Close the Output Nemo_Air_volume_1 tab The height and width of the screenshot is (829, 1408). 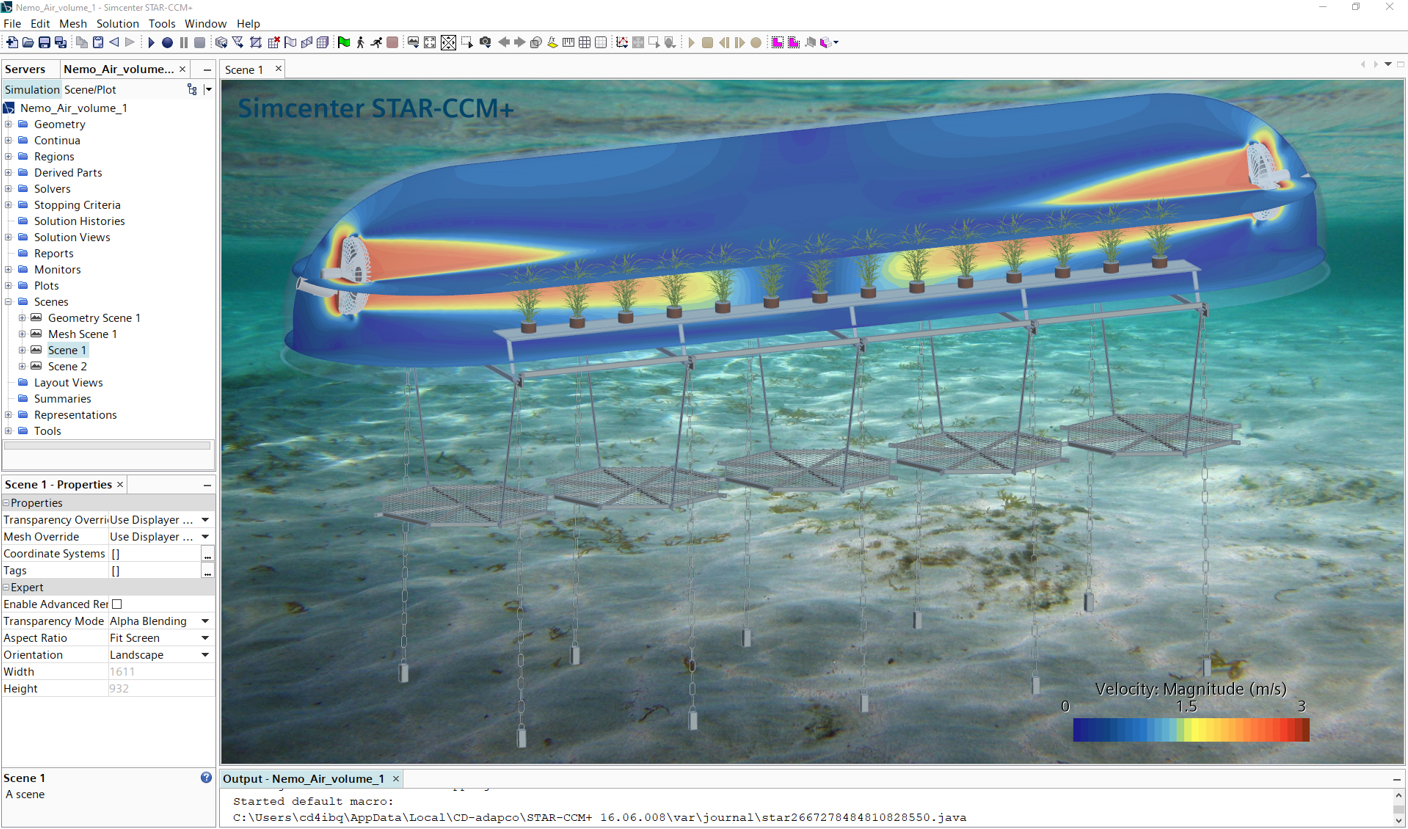(396, 779)
